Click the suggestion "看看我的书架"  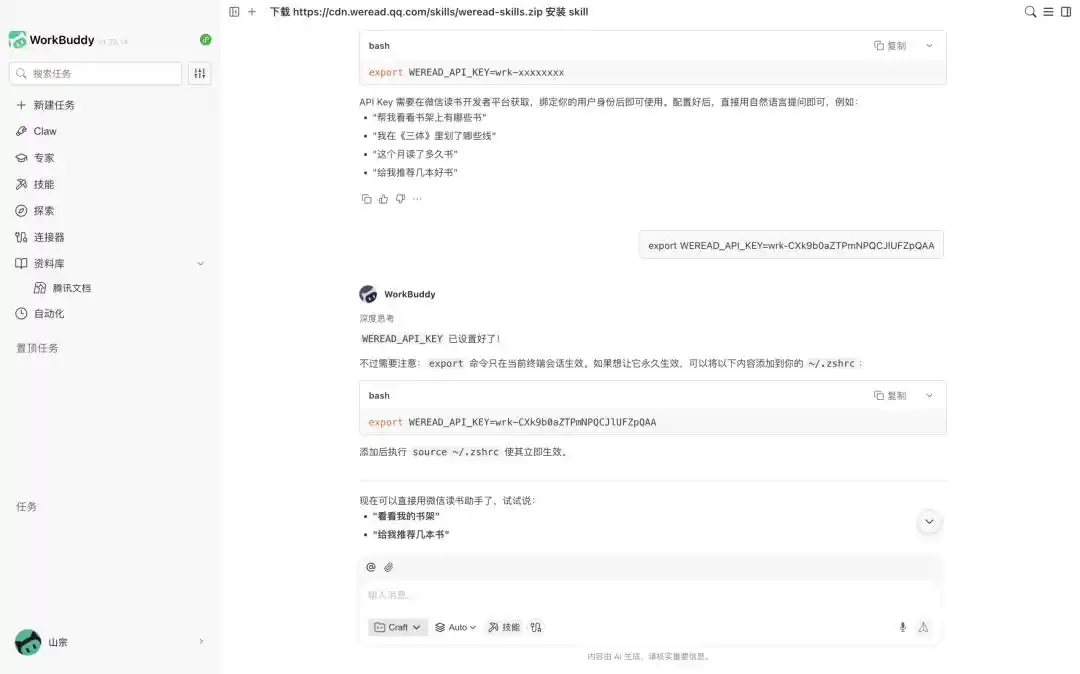(x=406, y=516)
